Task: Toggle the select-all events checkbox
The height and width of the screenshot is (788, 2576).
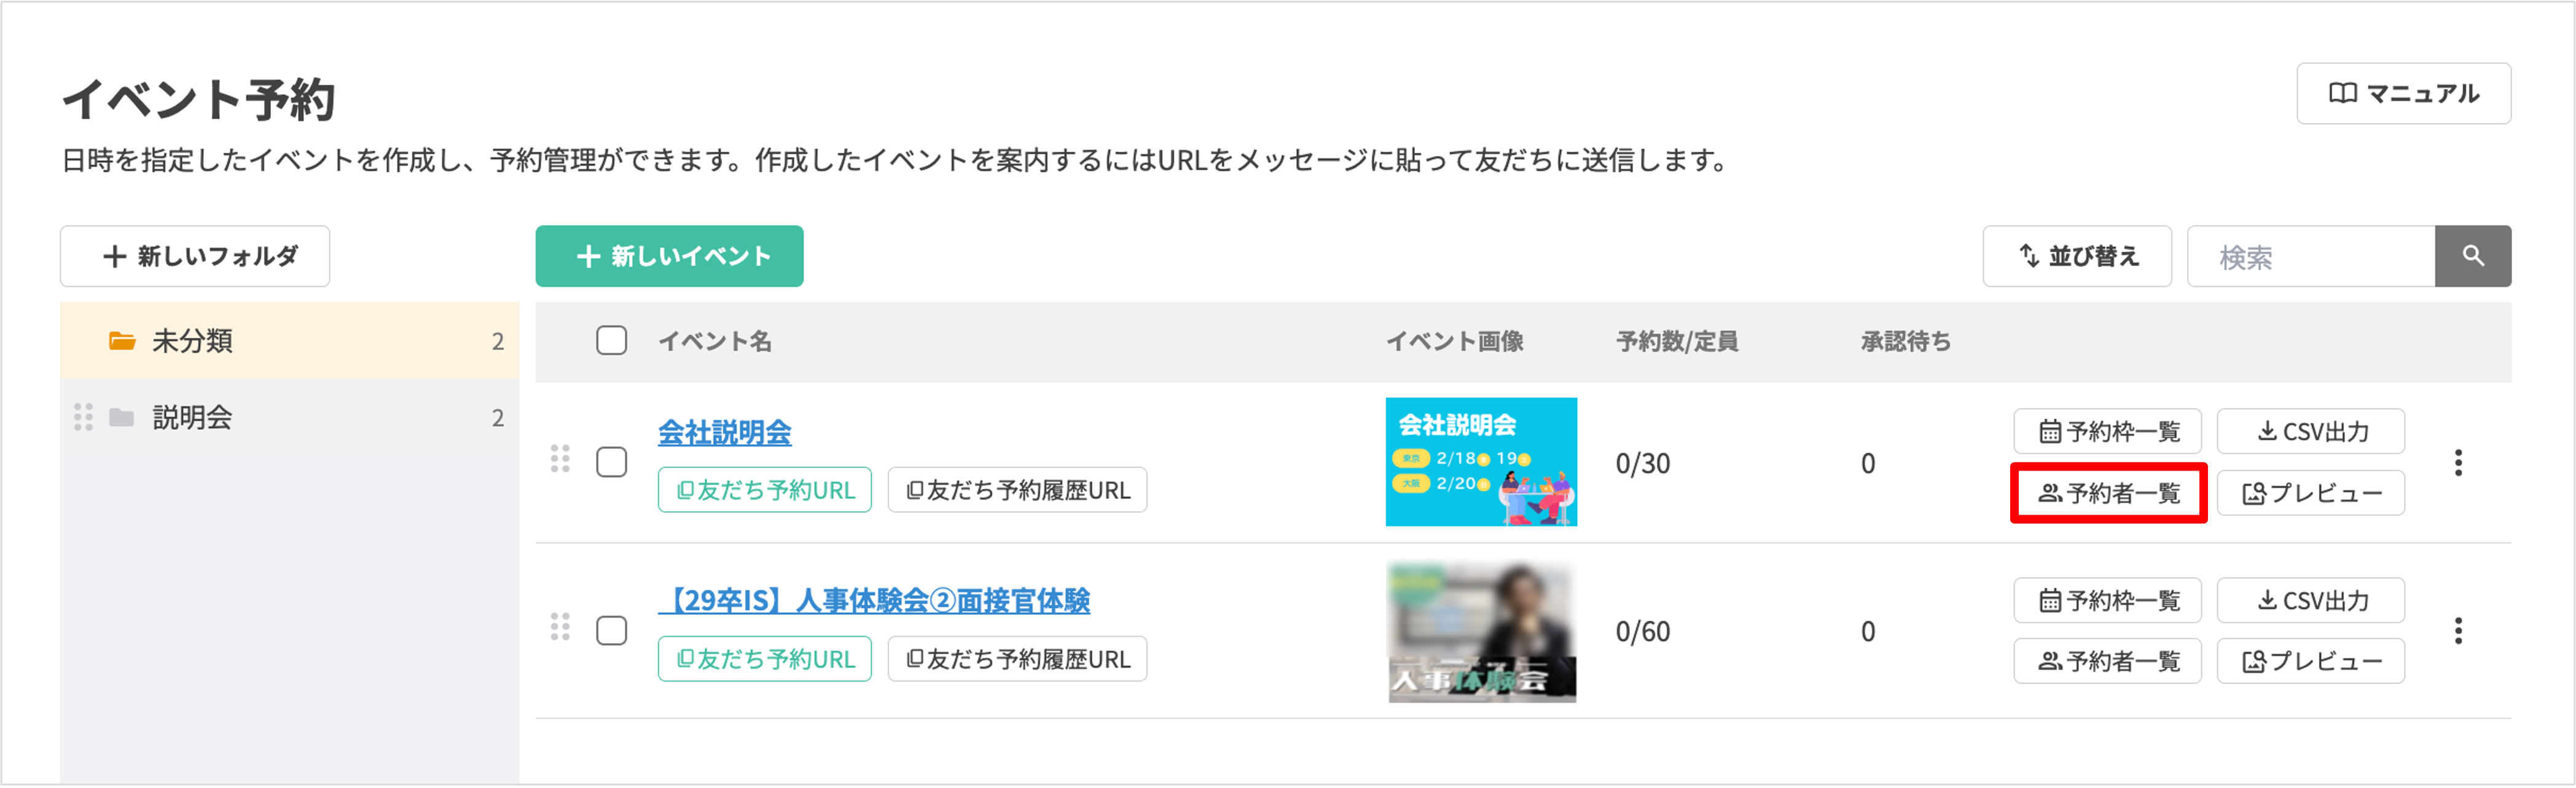Action: [612, 341]
